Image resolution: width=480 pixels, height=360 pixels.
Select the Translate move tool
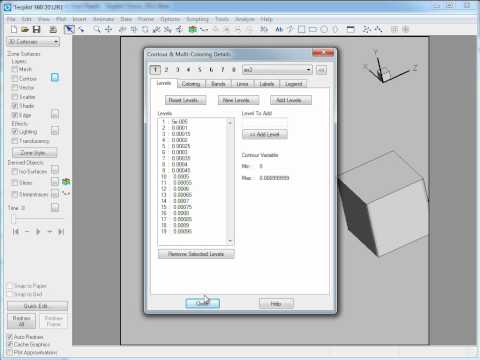[x=108, y=29]
